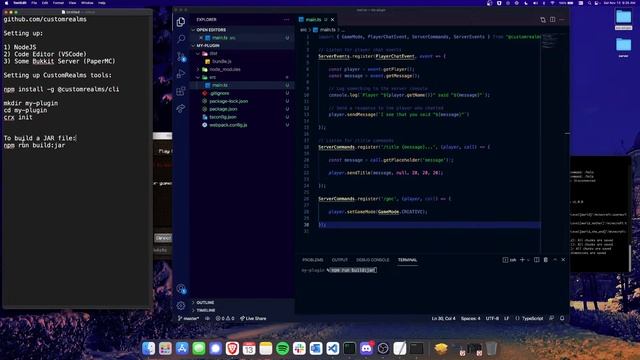Open Trash in the Dock
Screen dimensions: 640x360
[491, 349]
